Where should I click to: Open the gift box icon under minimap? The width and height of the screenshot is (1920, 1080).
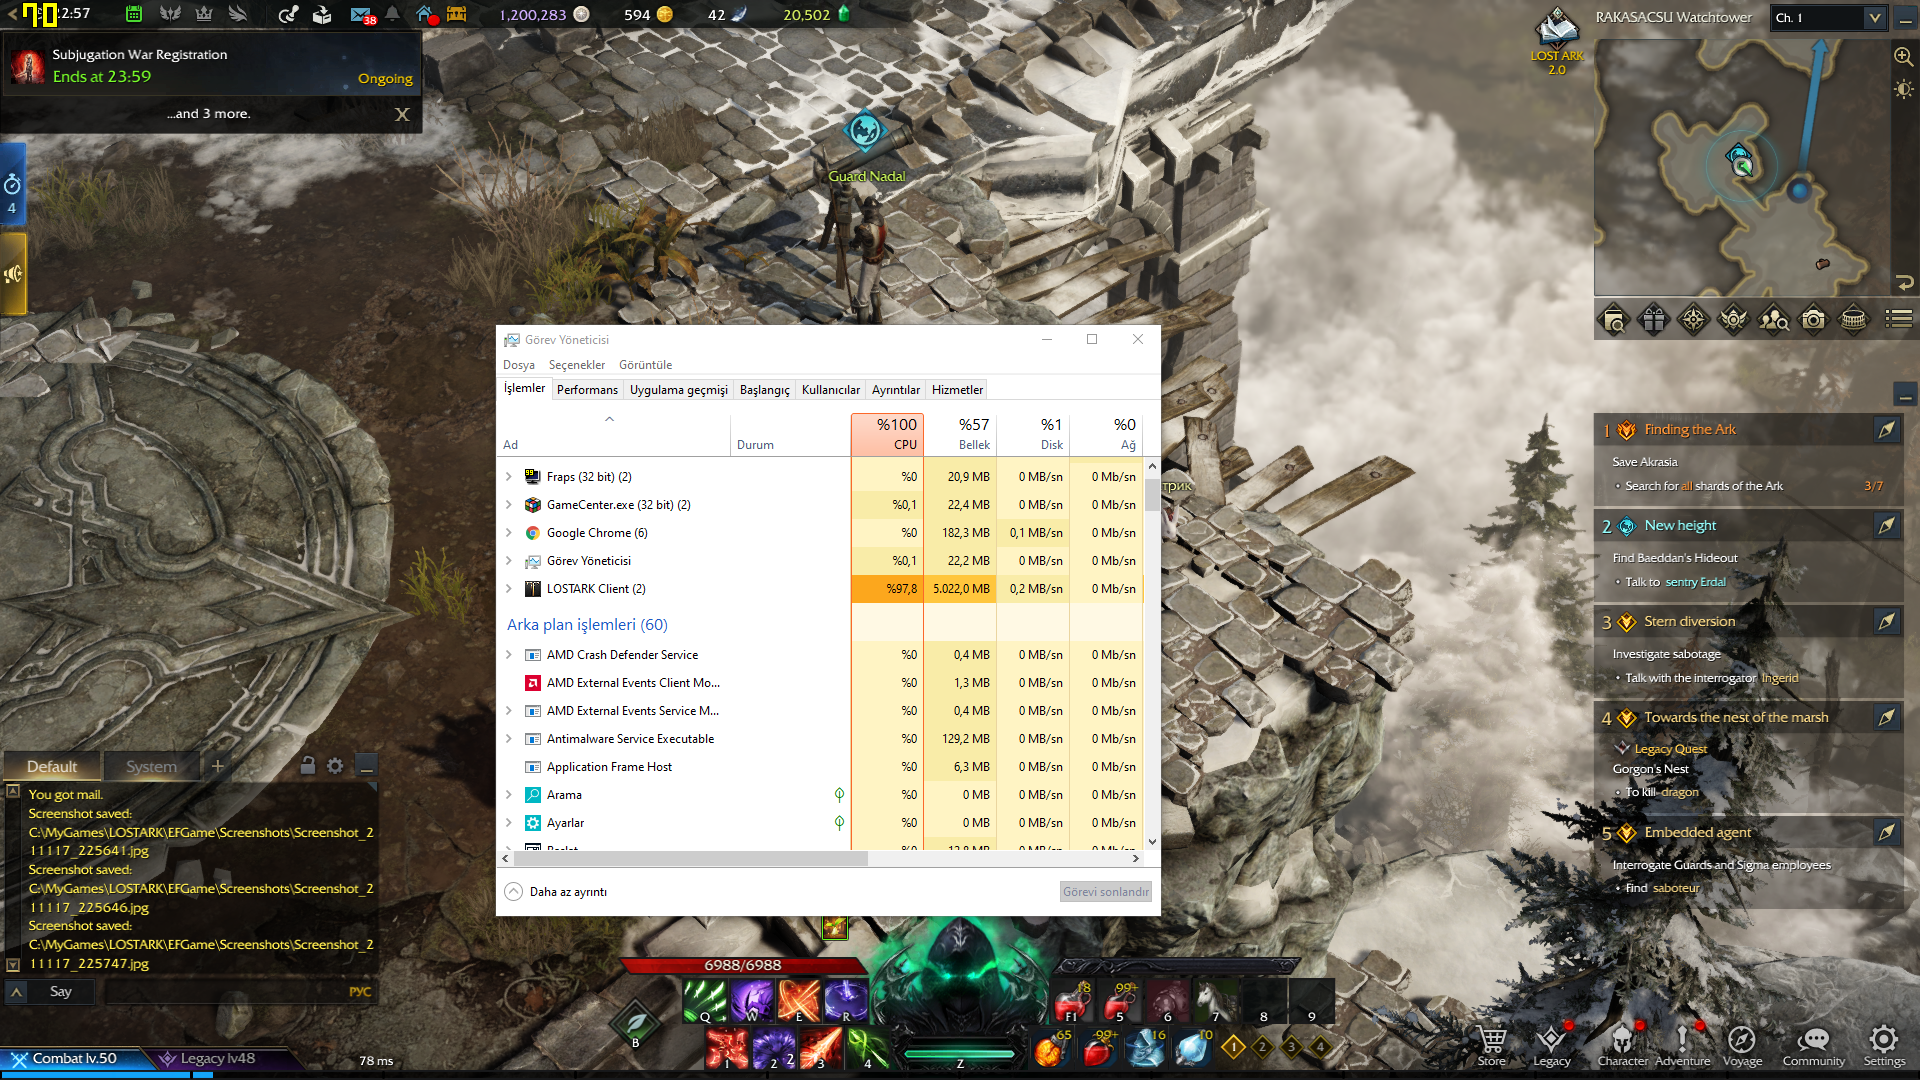(x=1653, y=320)
